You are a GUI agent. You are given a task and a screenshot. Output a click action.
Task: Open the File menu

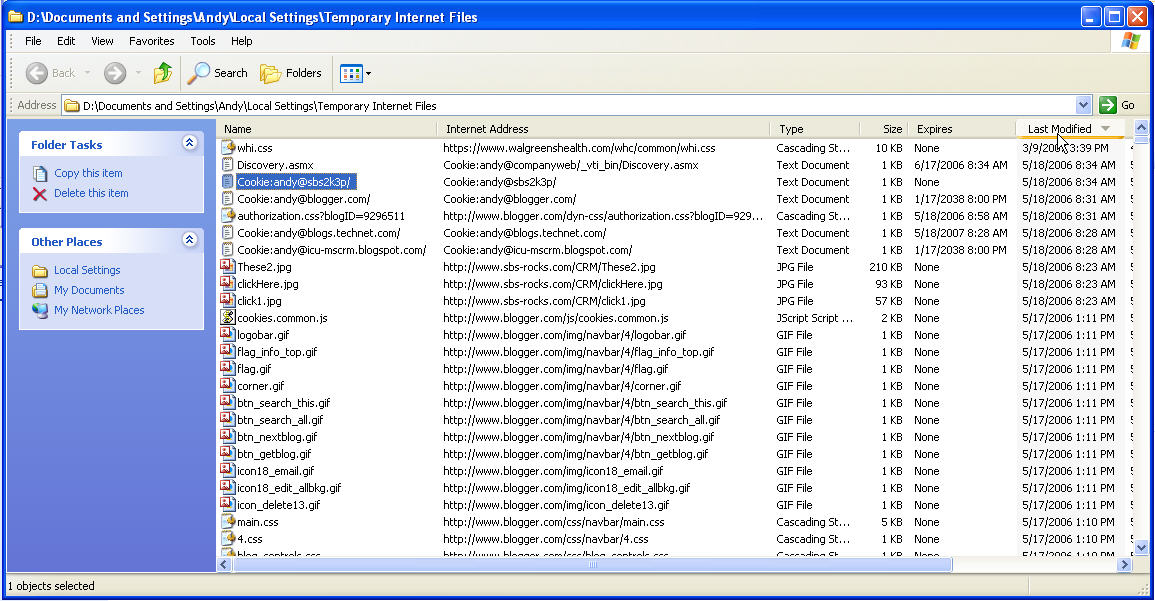coord(33,41)
